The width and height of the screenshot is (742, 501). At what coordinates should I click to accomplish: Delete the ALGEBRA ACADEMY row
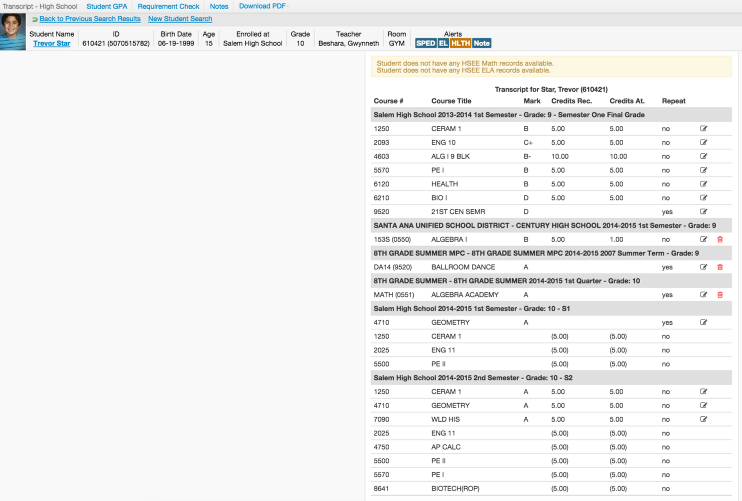coord(720,295)
